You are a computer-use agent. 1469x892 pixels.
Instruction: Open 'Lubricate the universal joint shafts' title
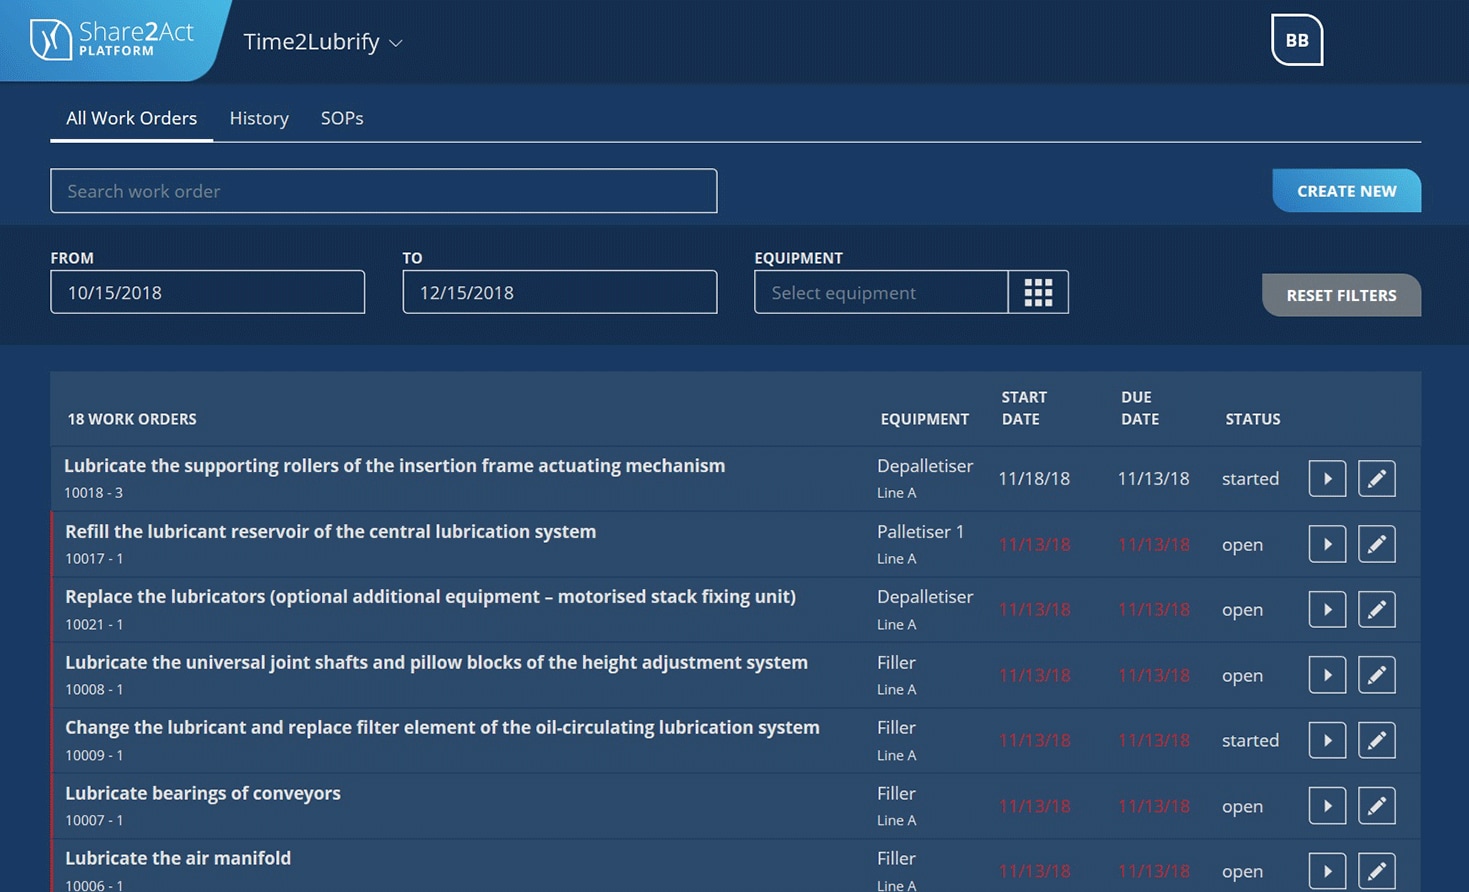pos(437,662)
